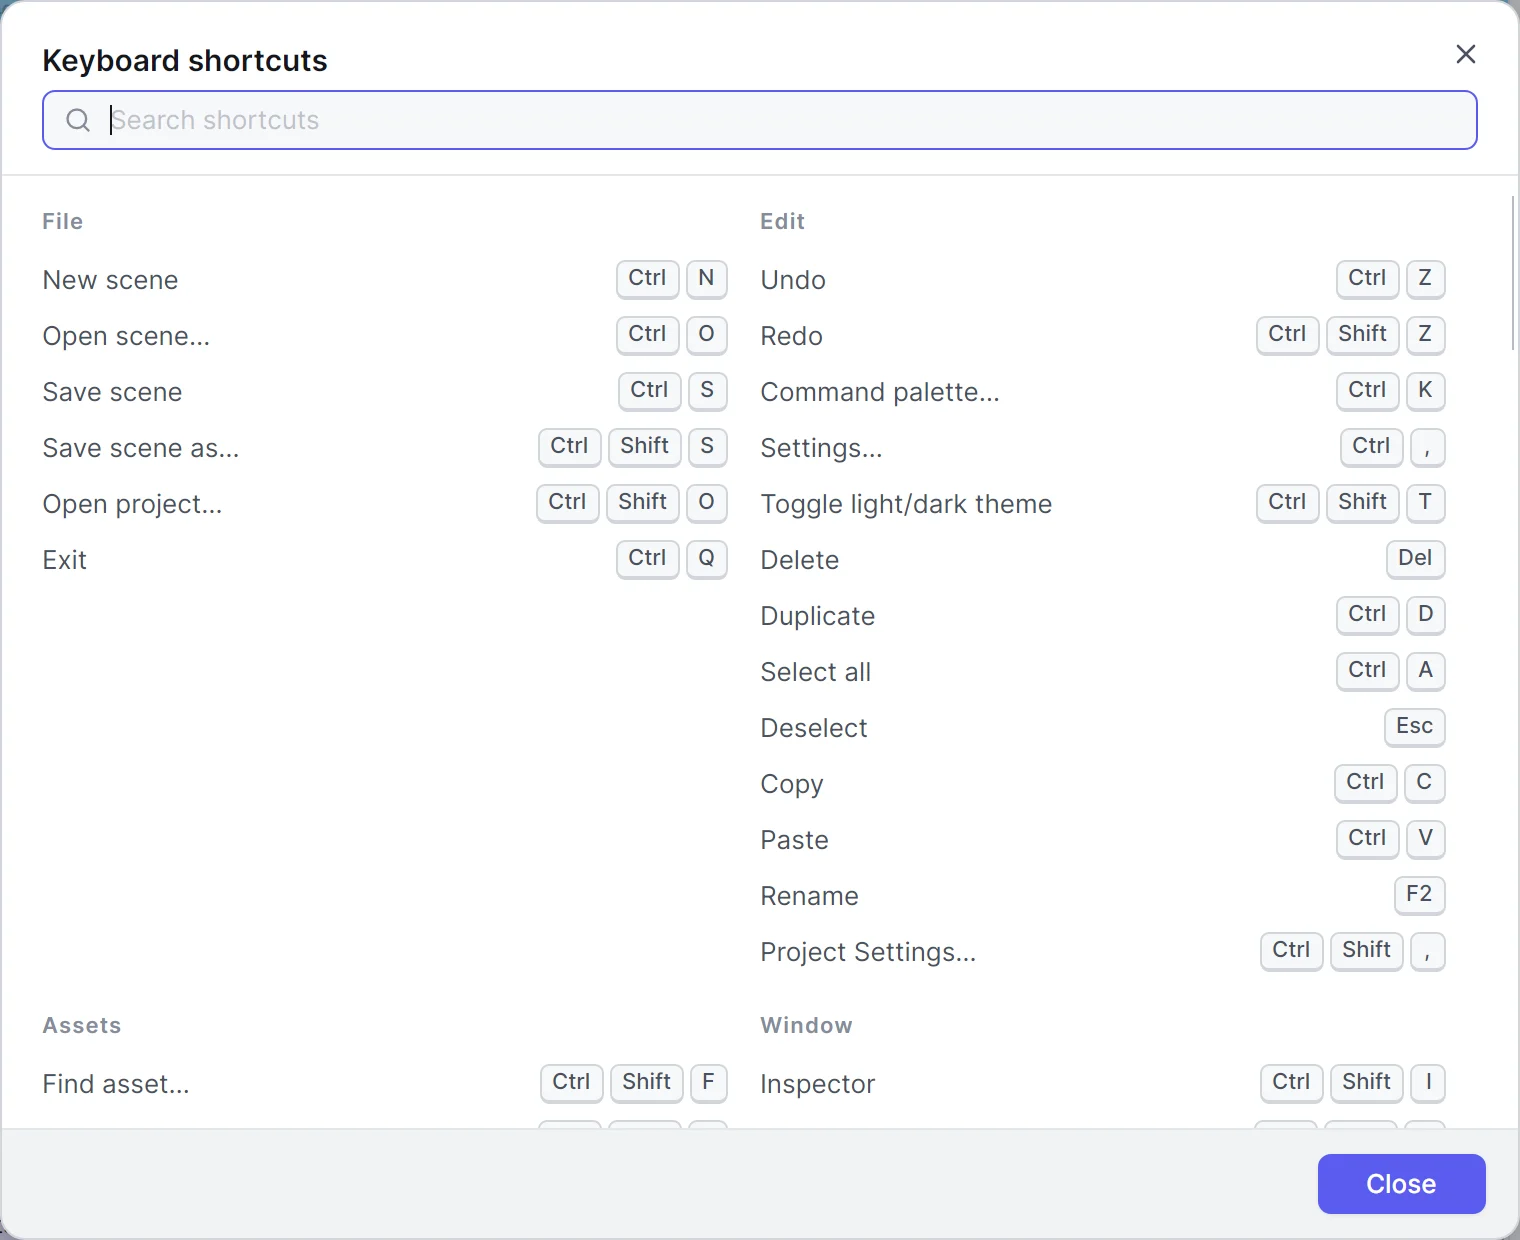
Task: Click the K key badge for Command palette
Action: [1425, 391]
